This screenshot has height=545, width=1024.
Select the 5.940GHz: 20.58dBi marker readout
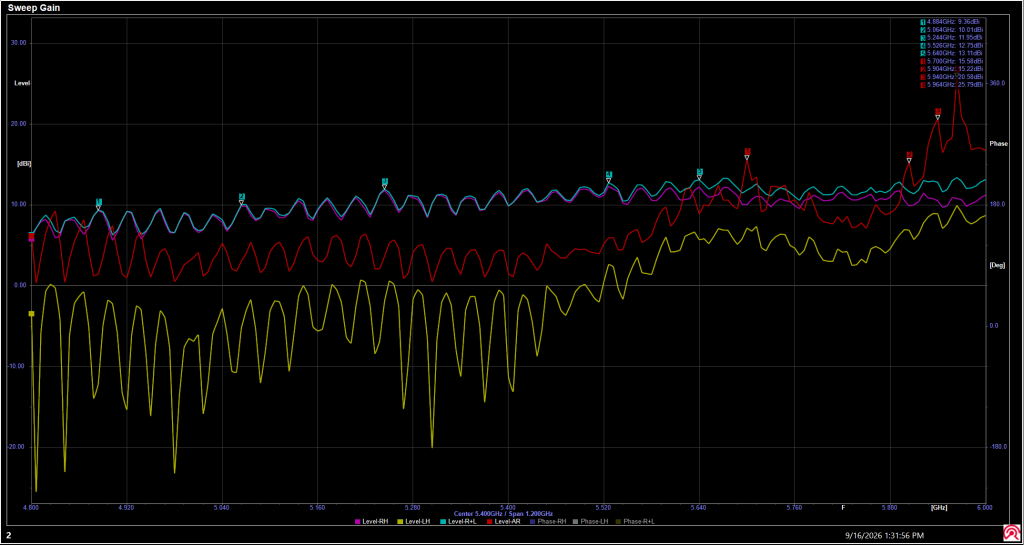click(x=952, y=76)
